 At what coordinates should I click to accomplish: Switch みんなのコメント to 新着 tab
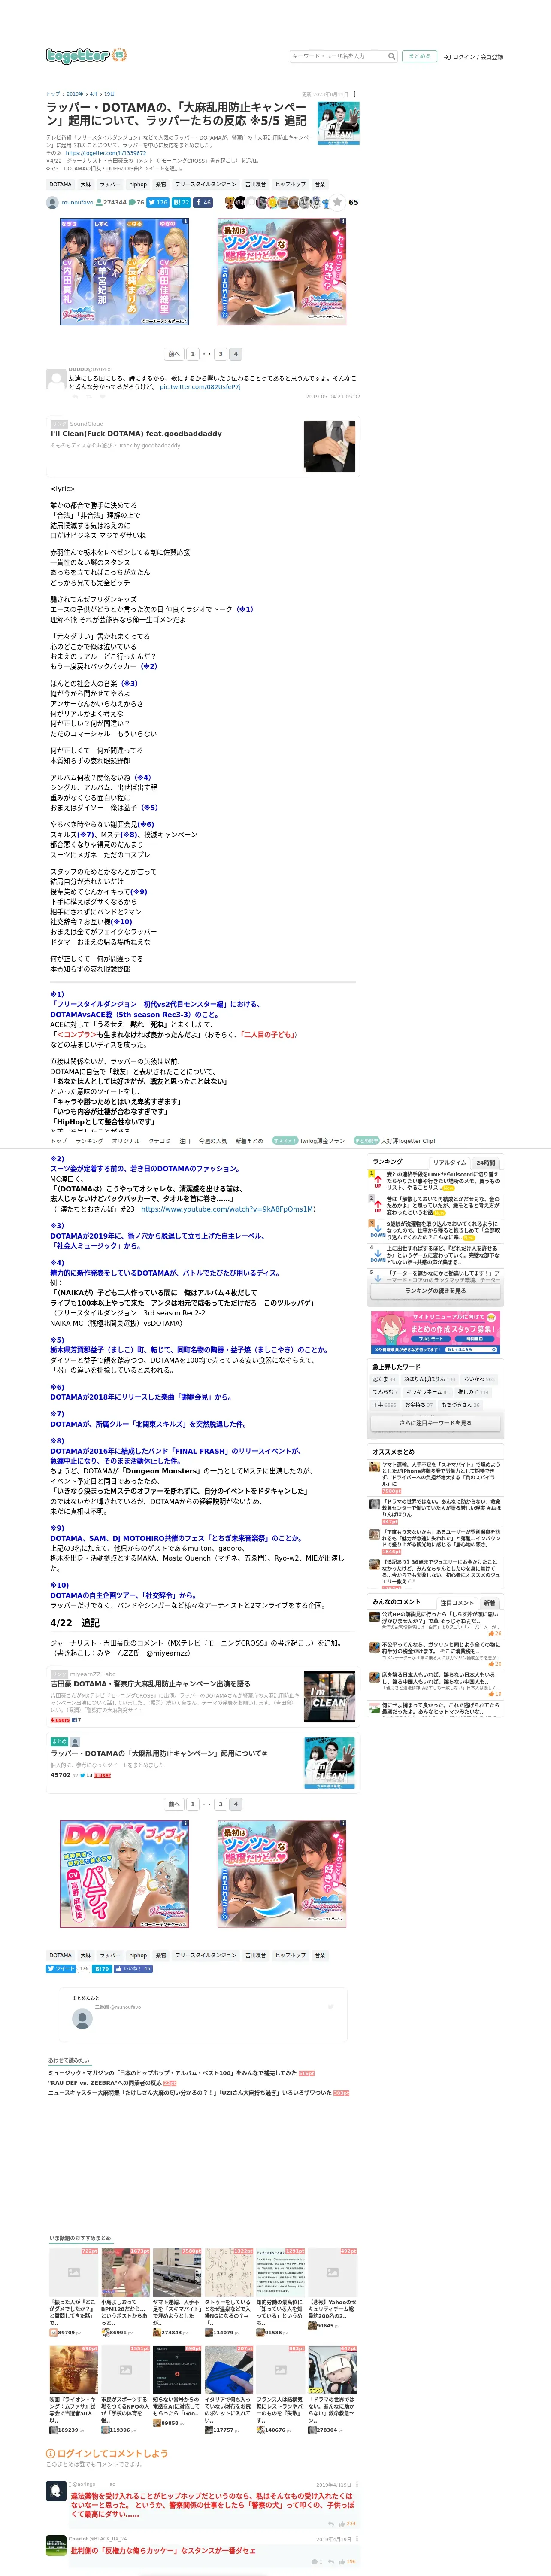click(489, 1603)
